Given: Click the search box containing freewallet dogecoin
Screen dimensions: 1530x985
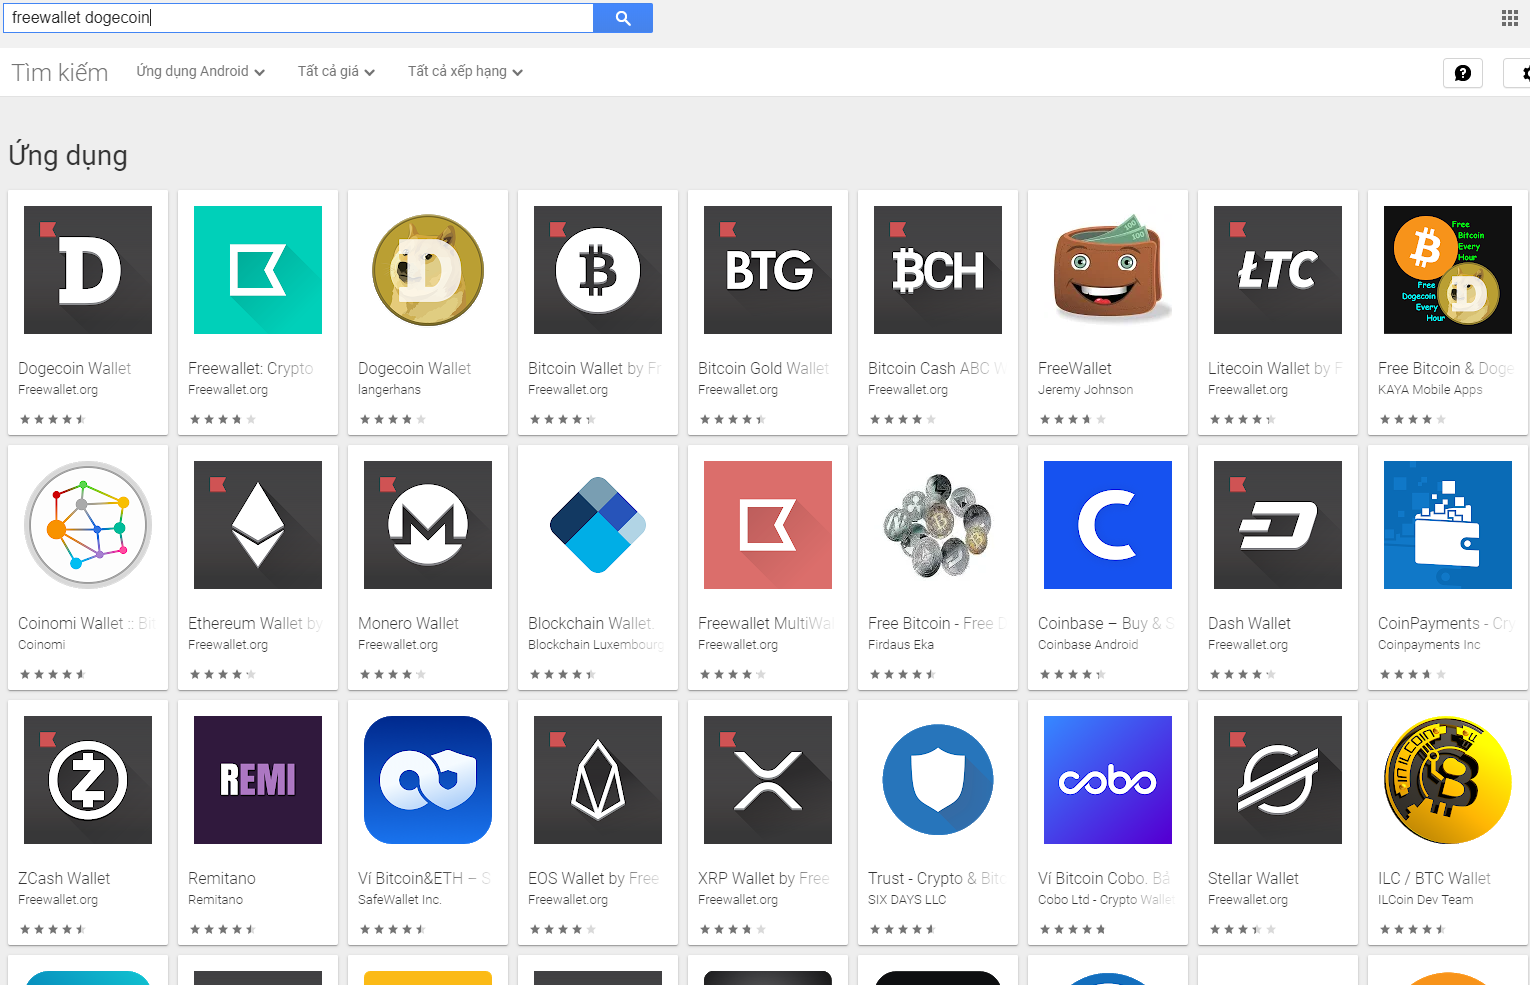Looking at the screenshot, I should (298, 18).
